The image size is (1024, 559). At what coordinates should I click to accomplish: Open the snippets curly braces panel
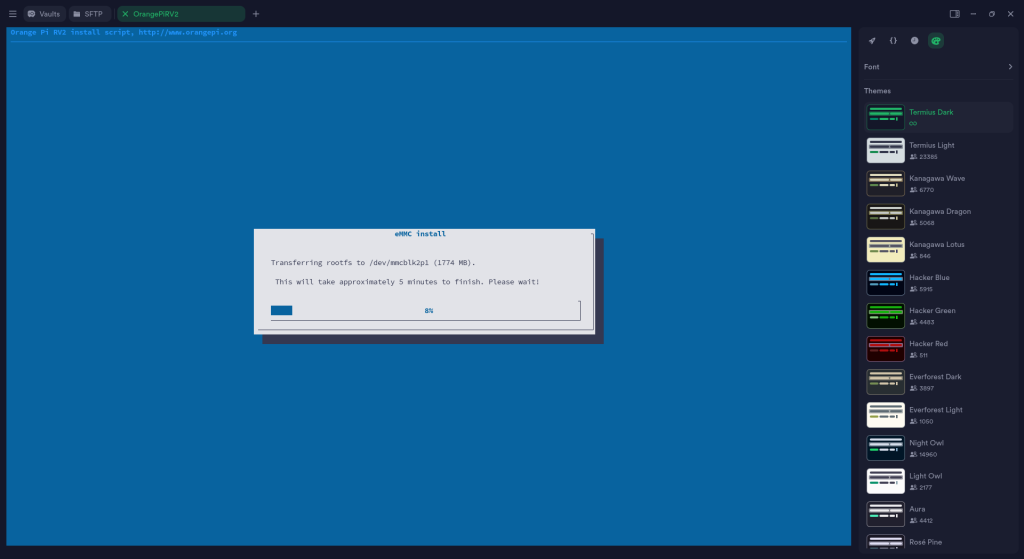tap(893, 41)
